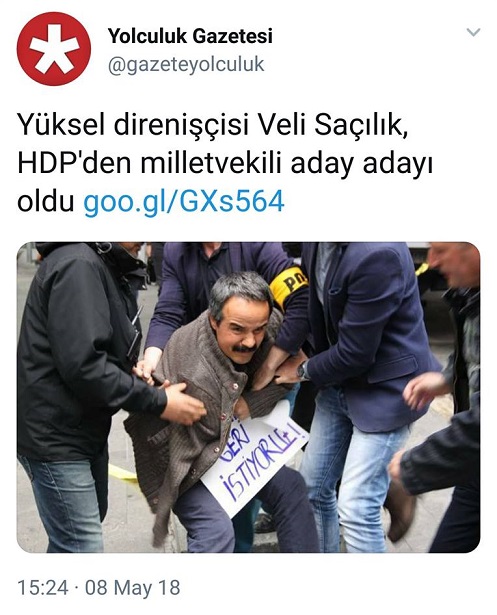This screenshot has width=497, height=615.
Task: Click the yellow armband in the photo
Action: (289, 287)
